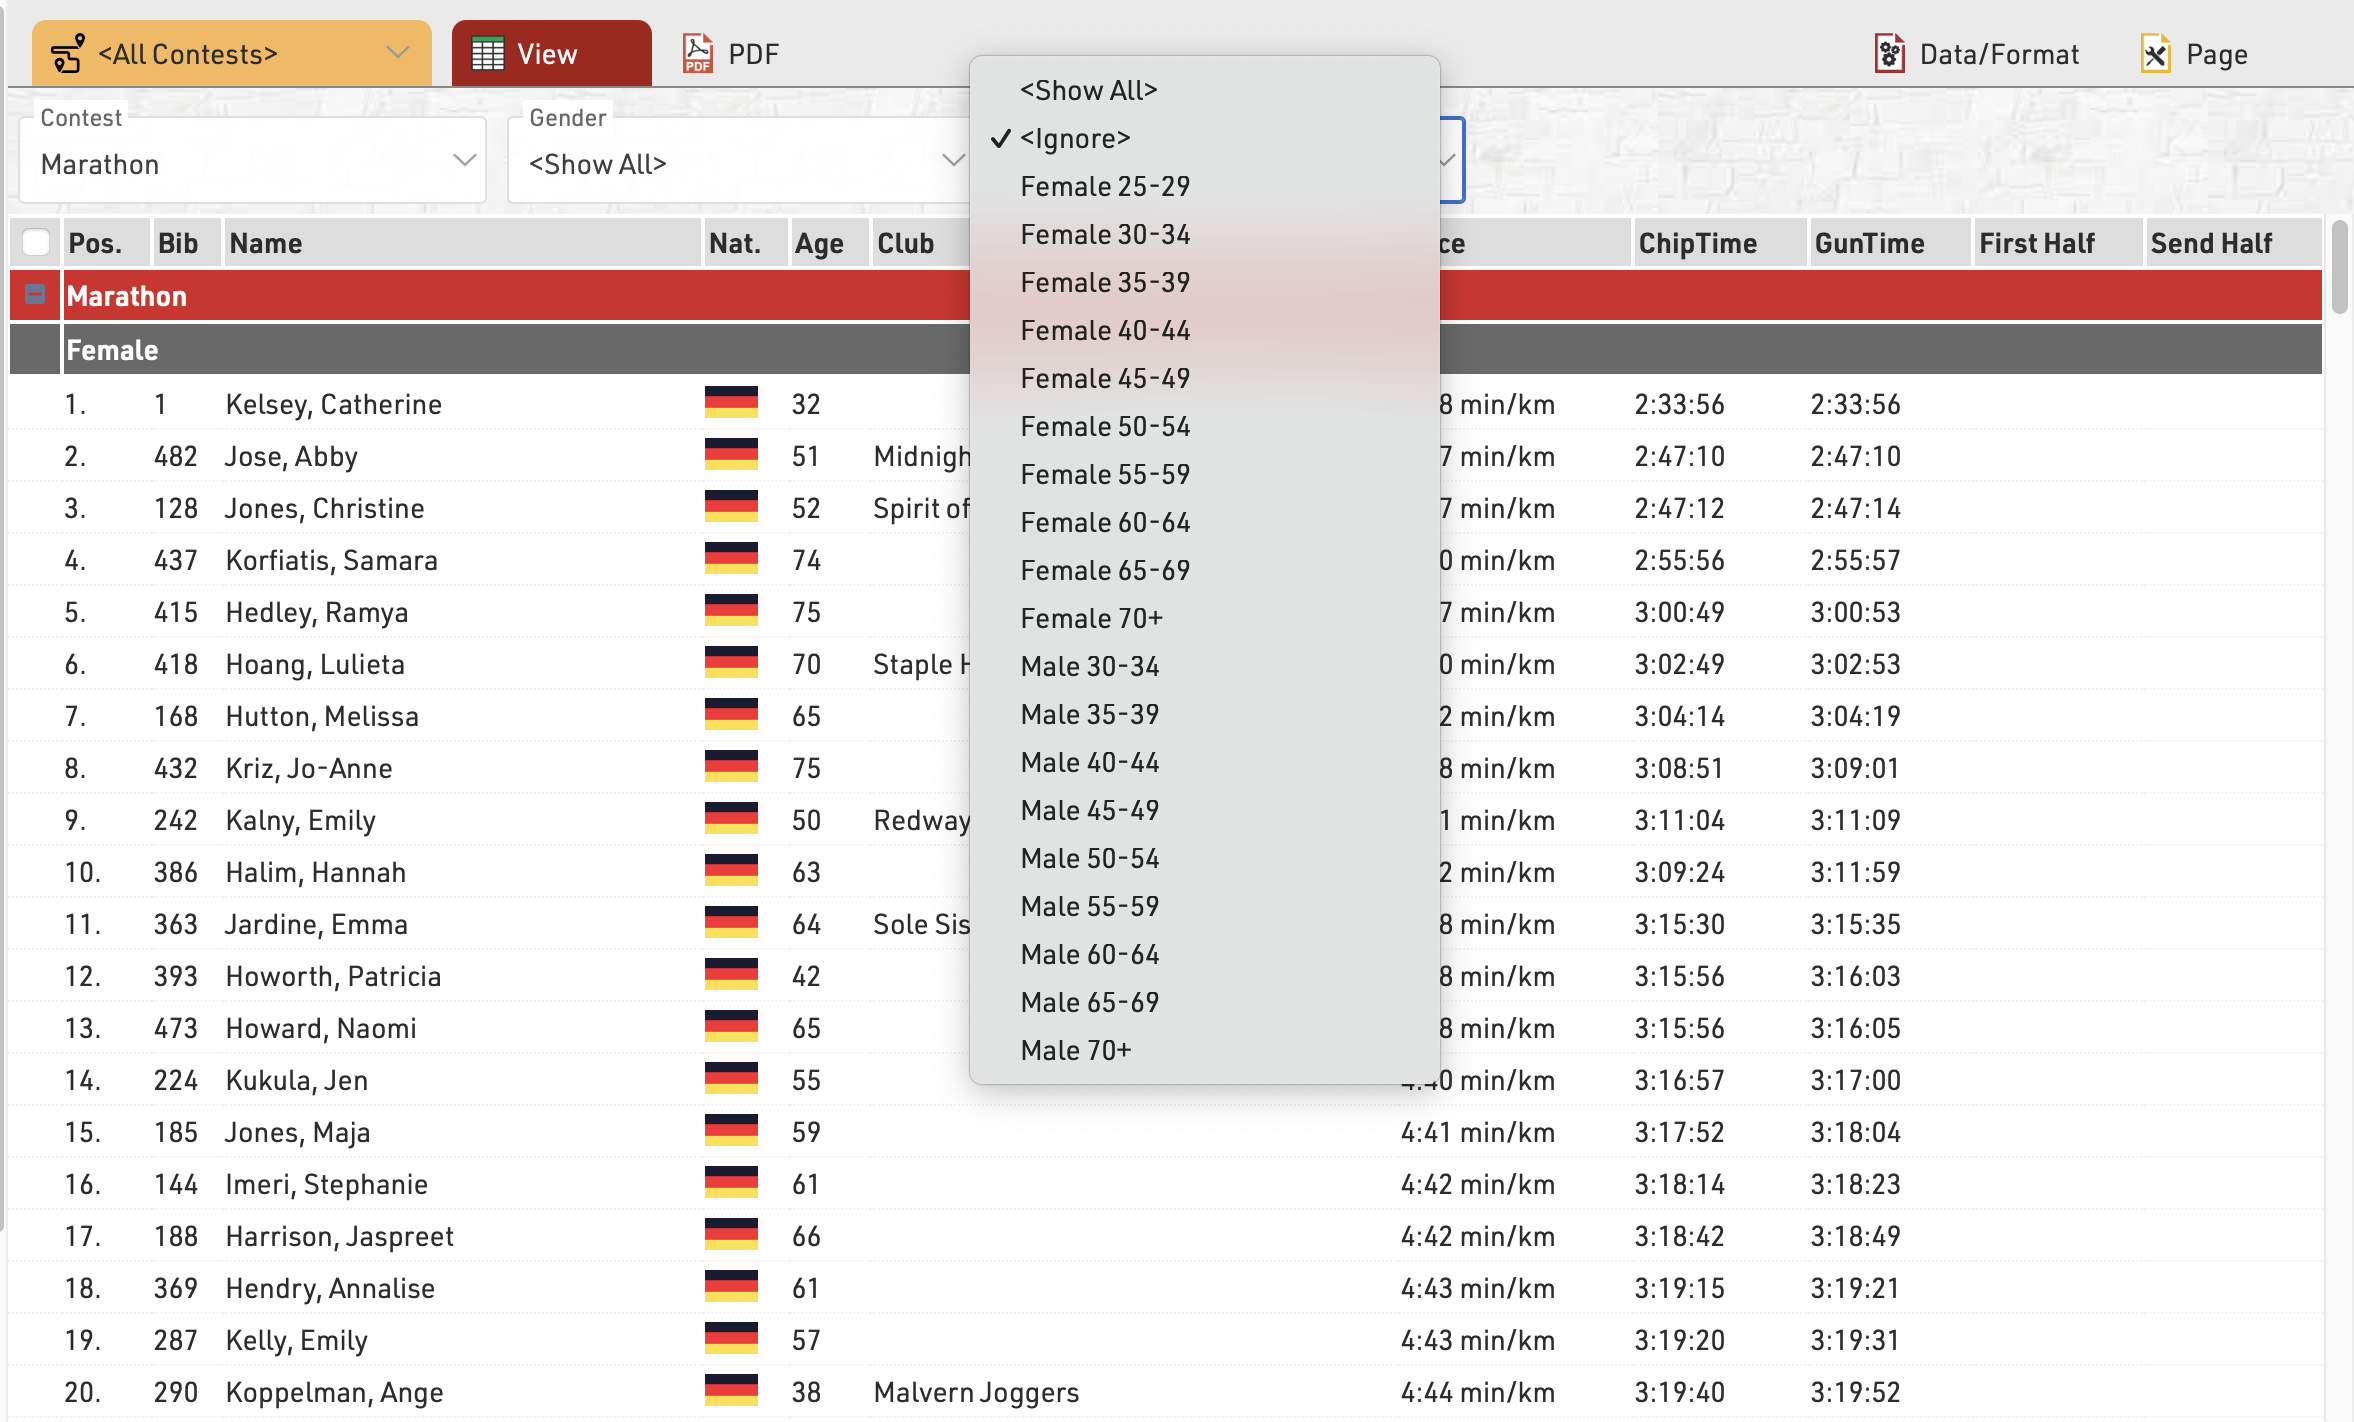This screenshot has width=2354, height=1422.
Task: Expand the All Contests chevron
Action: click(x=398, y=53)
